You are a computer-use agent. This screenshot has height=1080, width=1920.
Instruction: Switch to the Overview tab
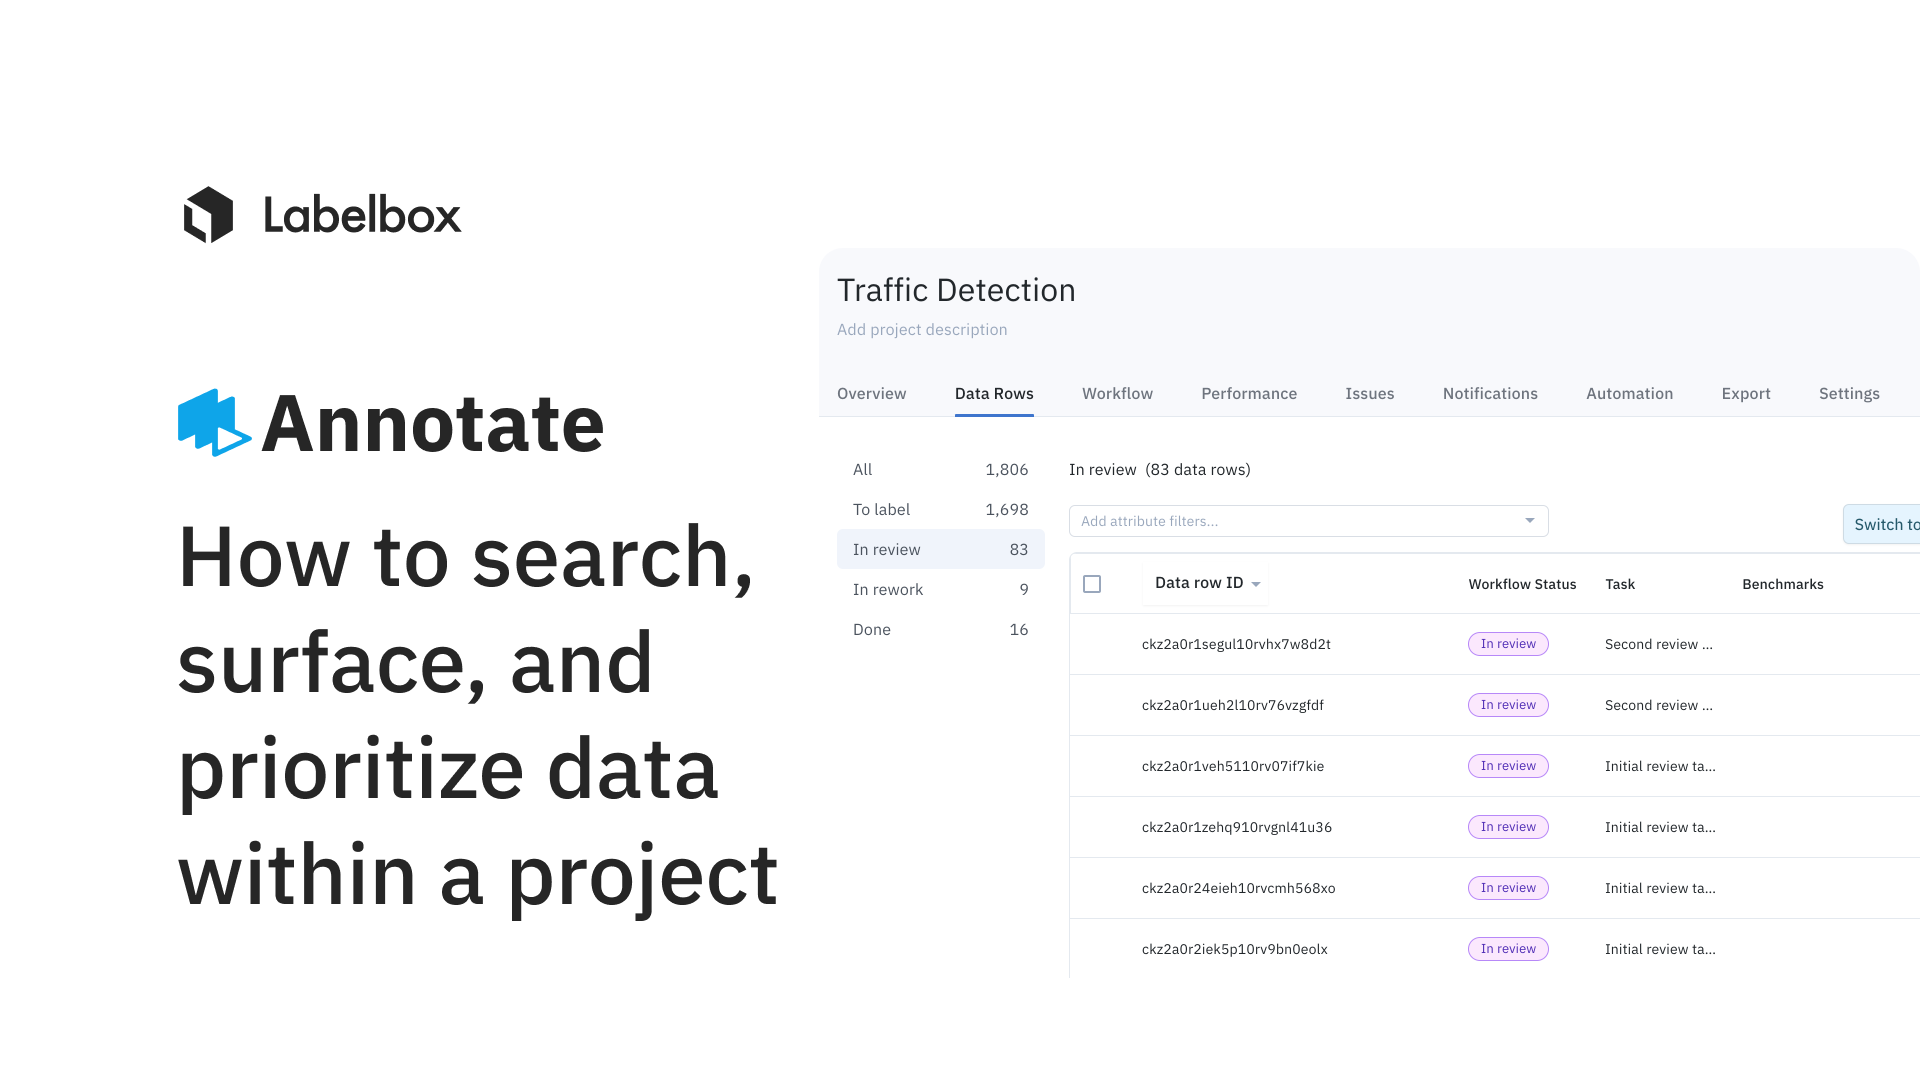tap(871, 394)
